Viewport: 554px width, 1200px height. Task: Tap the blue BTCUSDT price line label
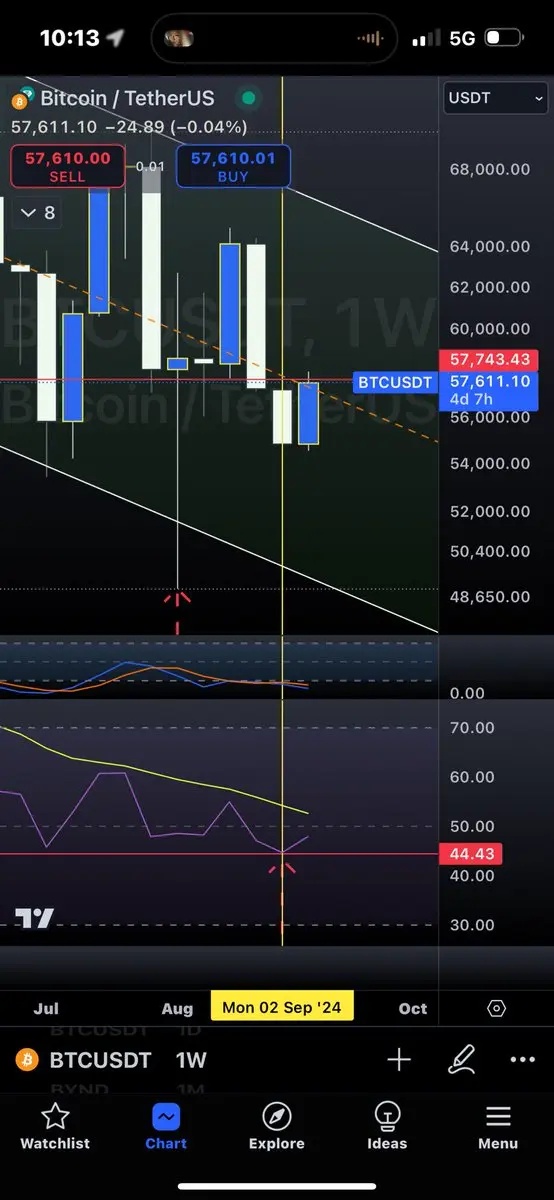[x=396, y=382]
